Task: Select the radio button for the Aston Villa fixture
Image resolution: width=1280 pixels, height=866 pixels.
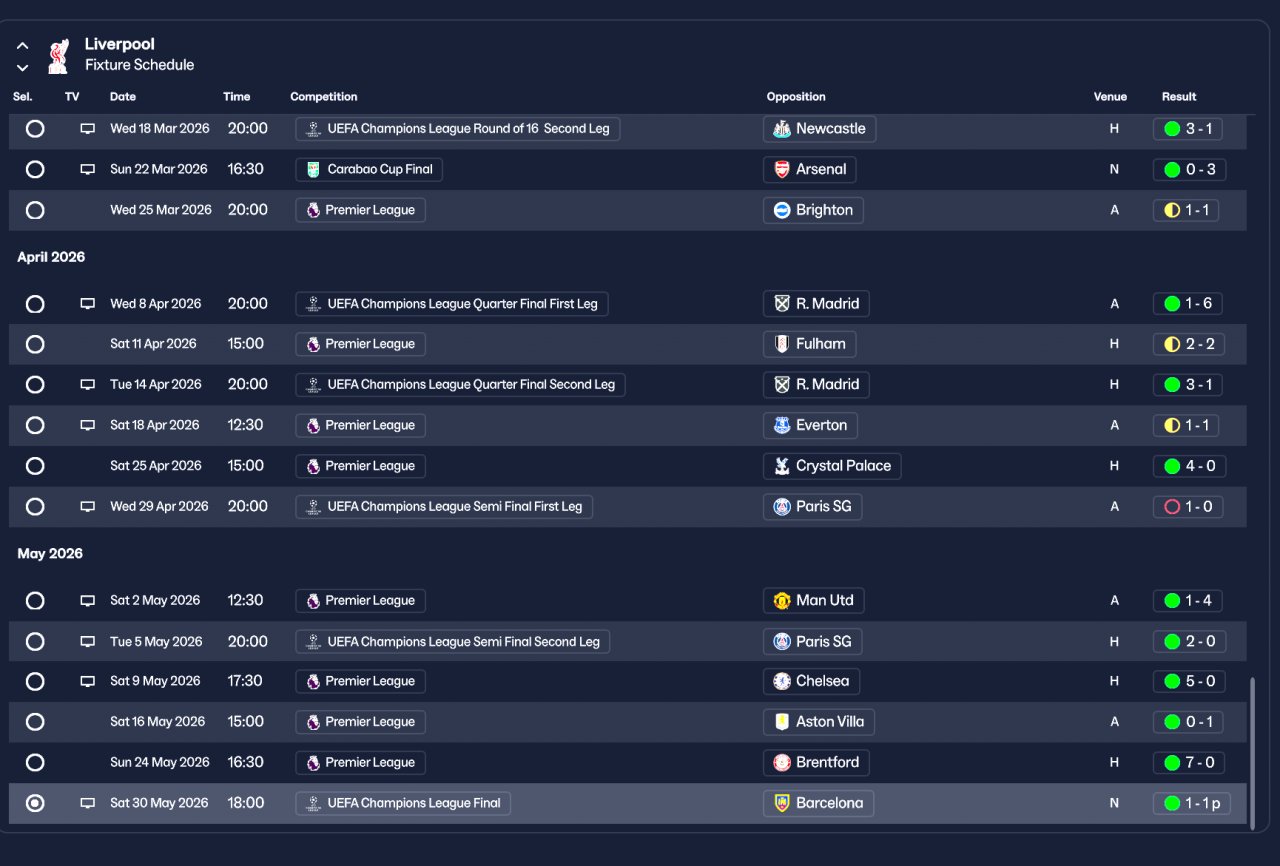Action: tap(35, 722)
